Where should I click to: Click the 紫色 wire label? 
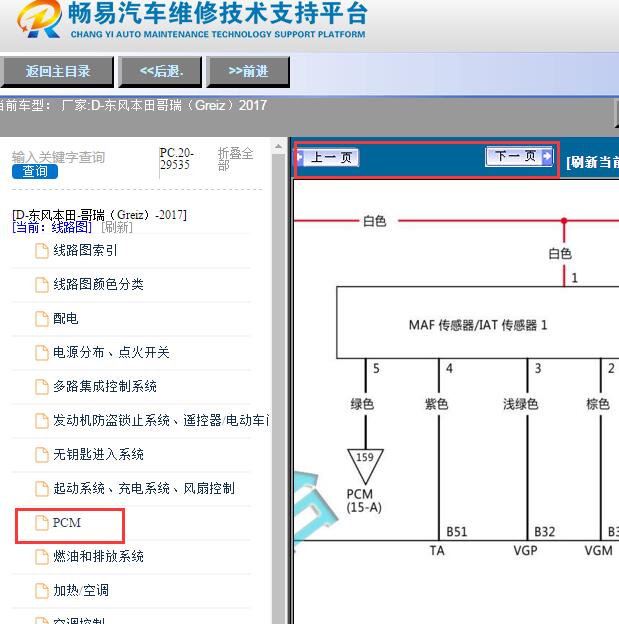(437, 404)
